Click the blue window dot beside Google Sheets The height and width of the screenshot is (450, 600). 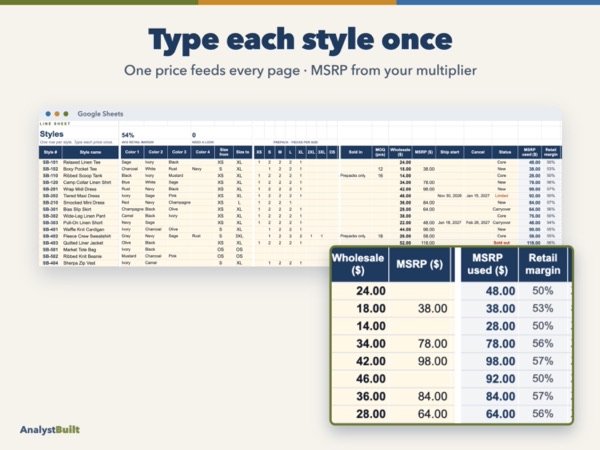[x=48, y=114]
